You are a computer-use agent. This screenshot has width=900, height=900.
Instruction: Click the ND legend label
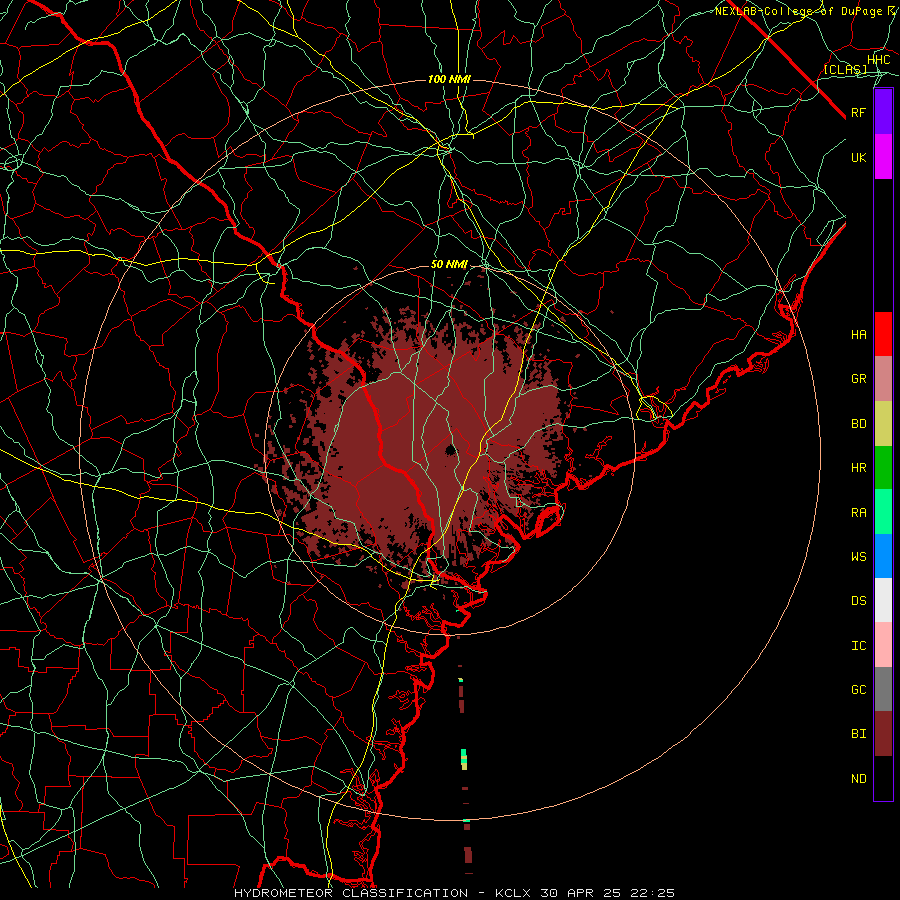coord(858,779)
